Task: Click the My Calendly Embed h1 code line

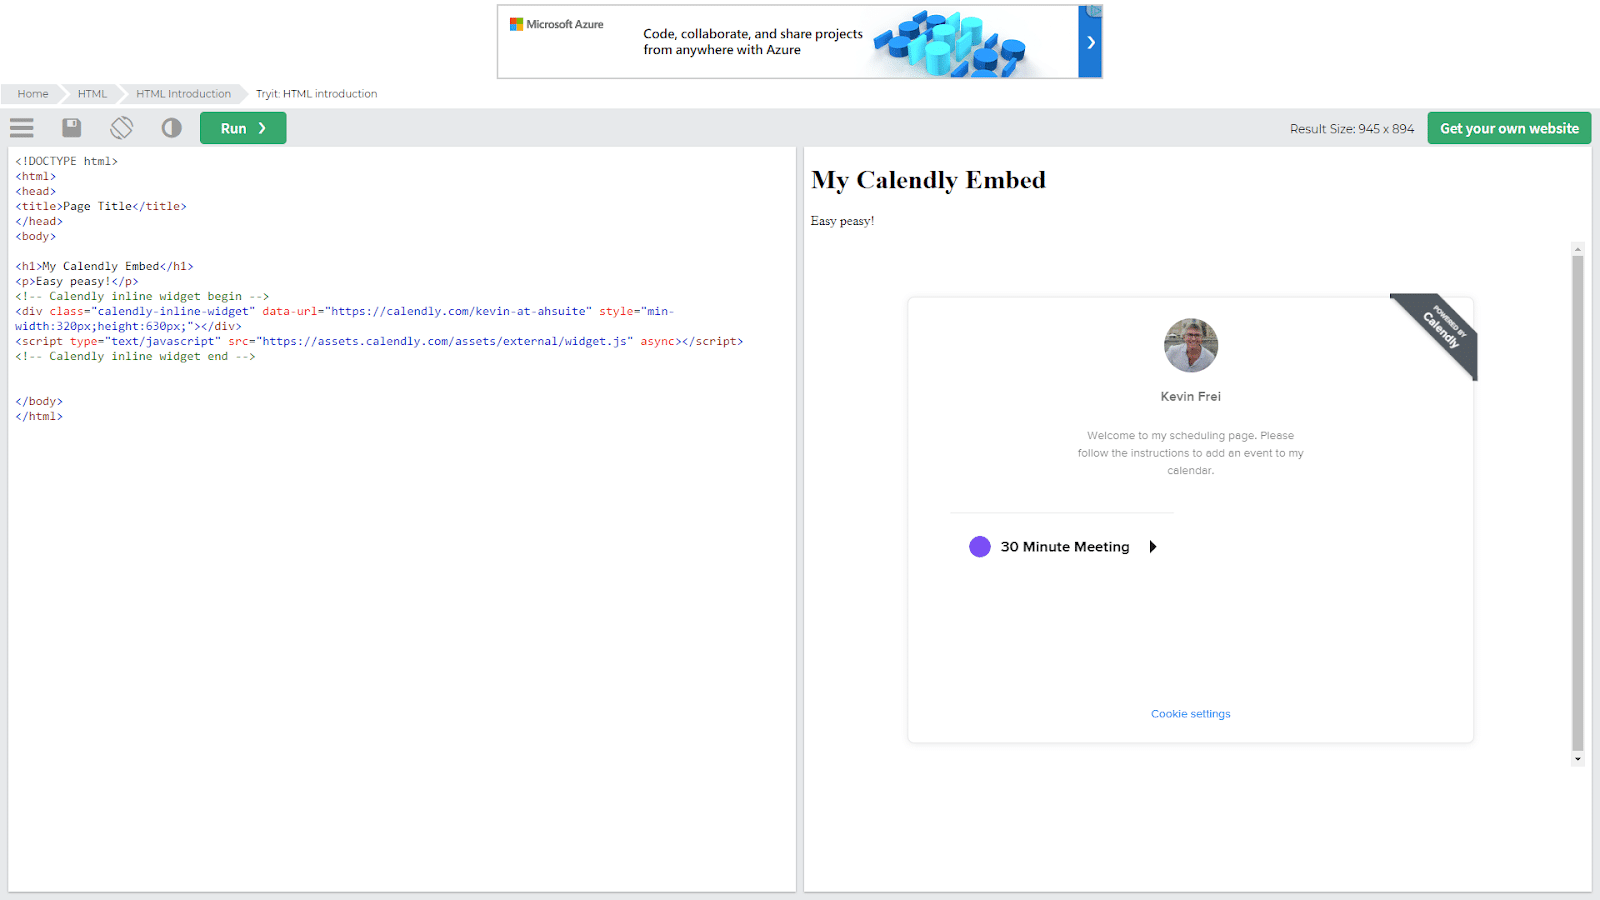Action: [x=104, y=267]
